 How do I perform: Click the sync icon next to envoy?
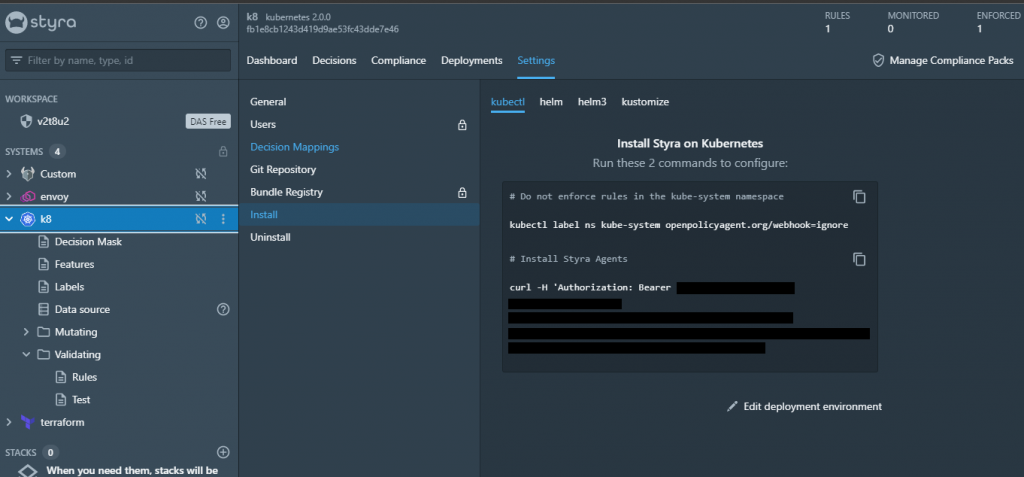click(x=201, y=197)
